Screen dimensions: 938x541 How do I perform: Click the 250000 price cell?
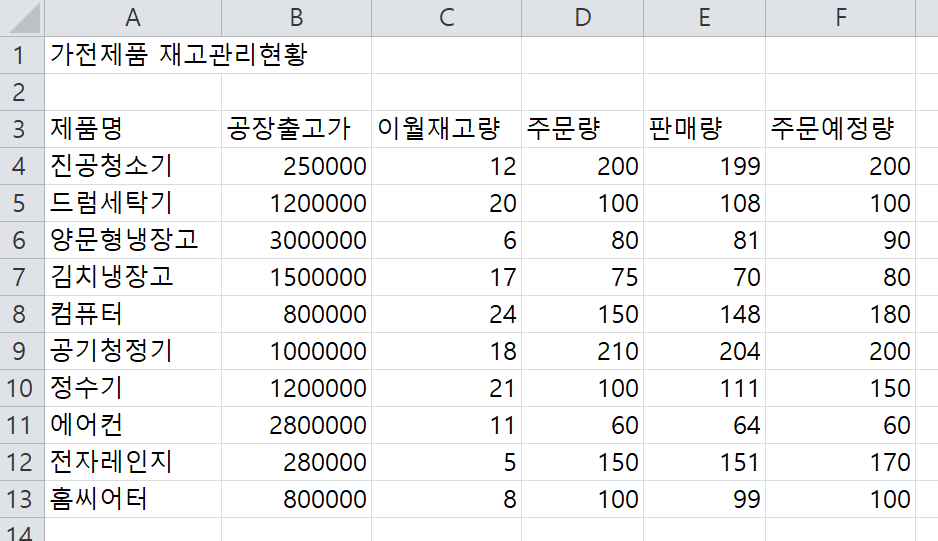point(296,166)
